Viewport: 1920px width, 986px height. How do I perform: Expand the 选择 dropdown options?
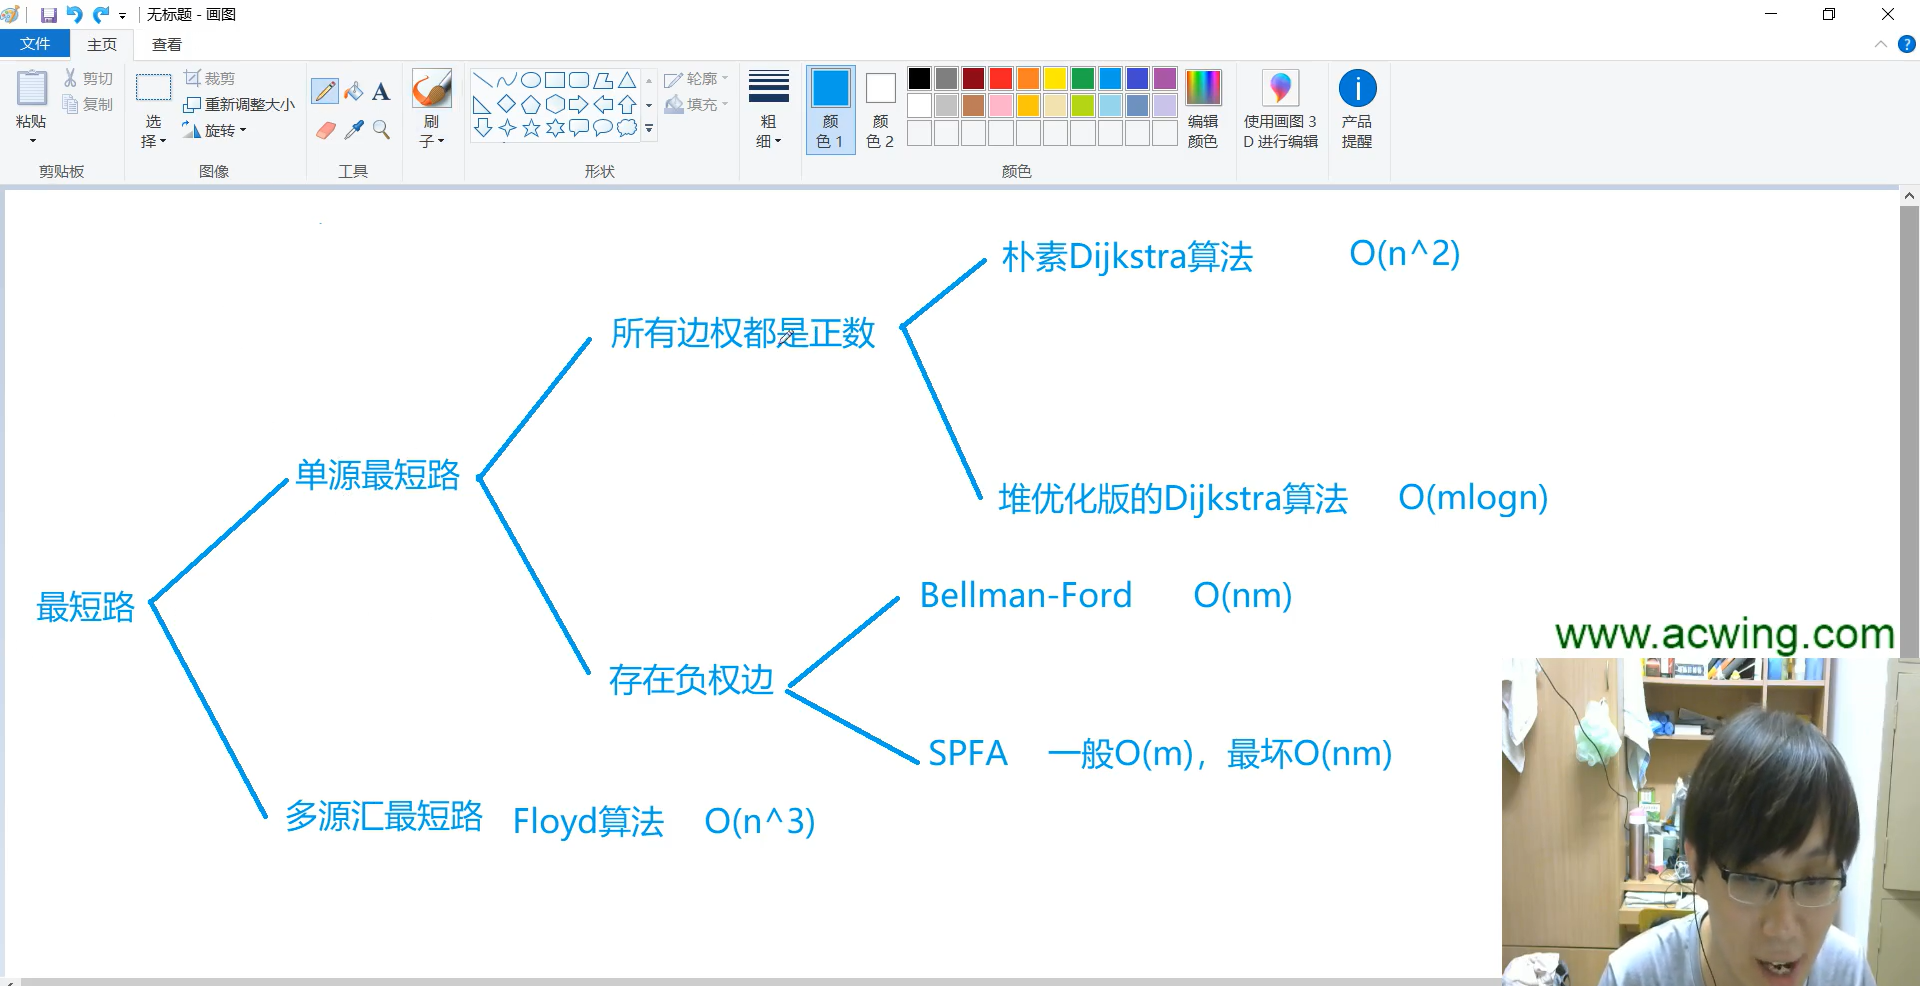click(153, 131)
